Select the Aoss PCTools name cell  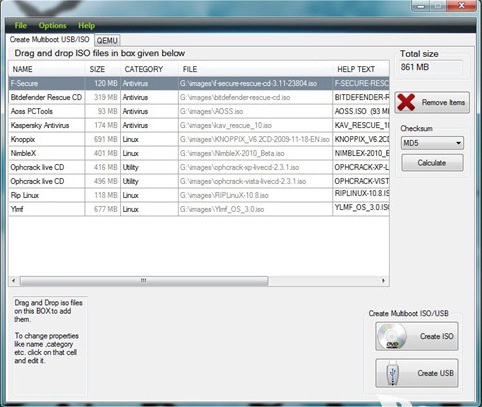(x=46, y=111)
